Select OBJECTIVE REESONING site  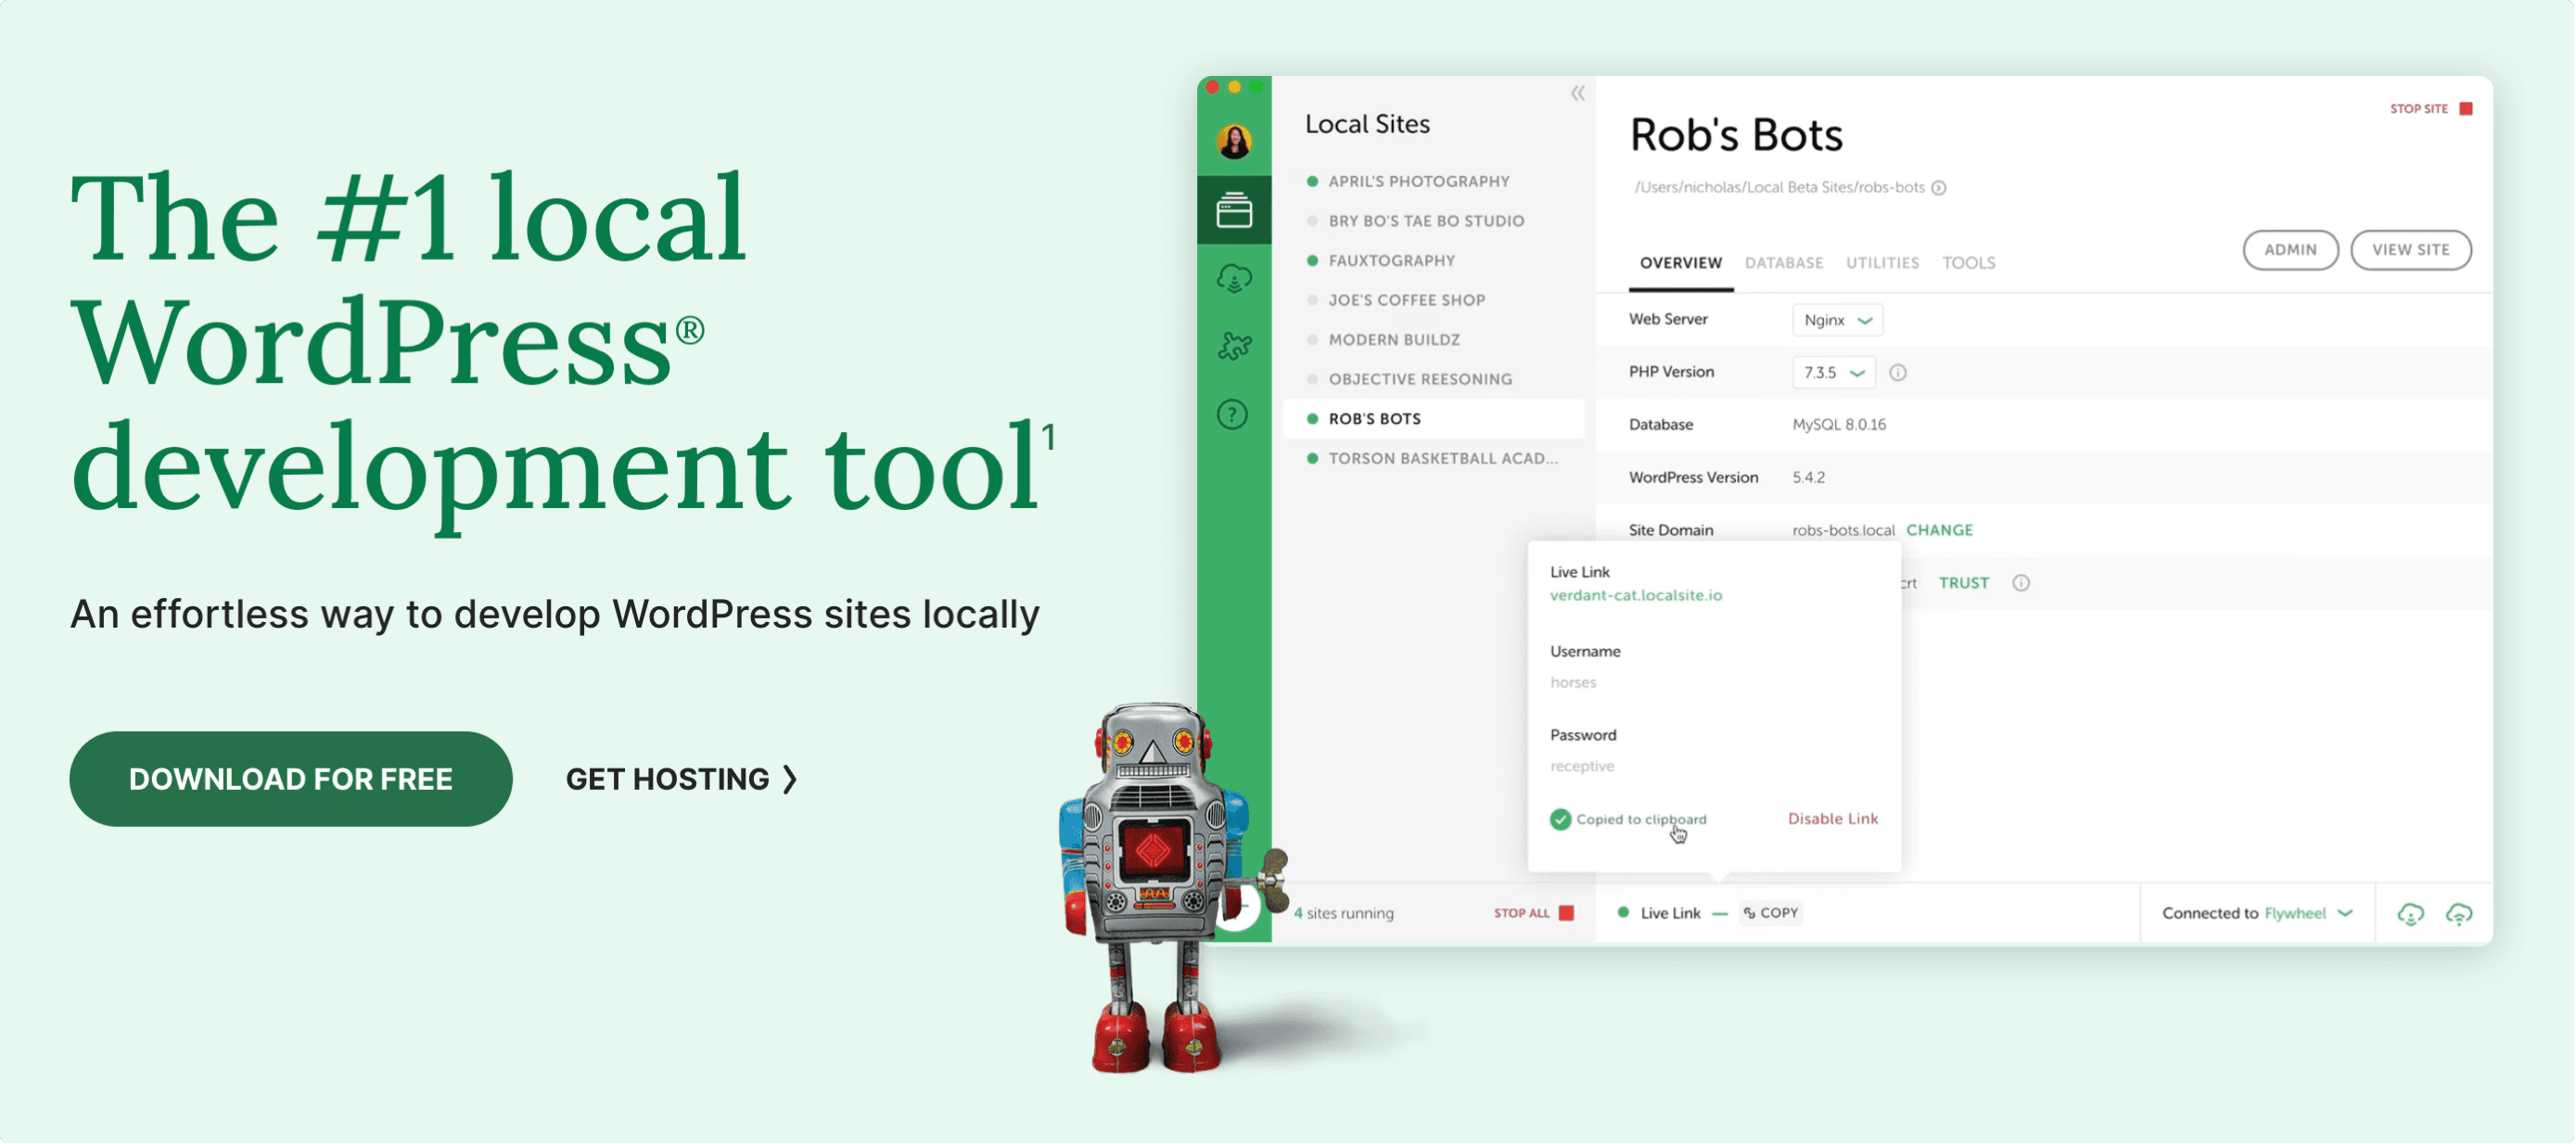(1433, 379)
